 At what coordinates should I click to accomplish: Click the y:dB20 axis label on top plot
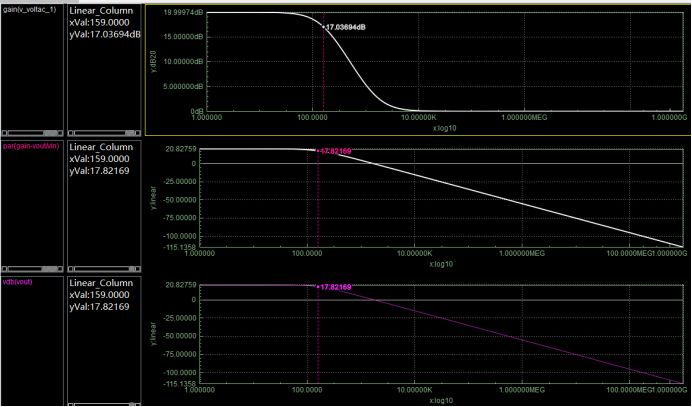(155, 60)
